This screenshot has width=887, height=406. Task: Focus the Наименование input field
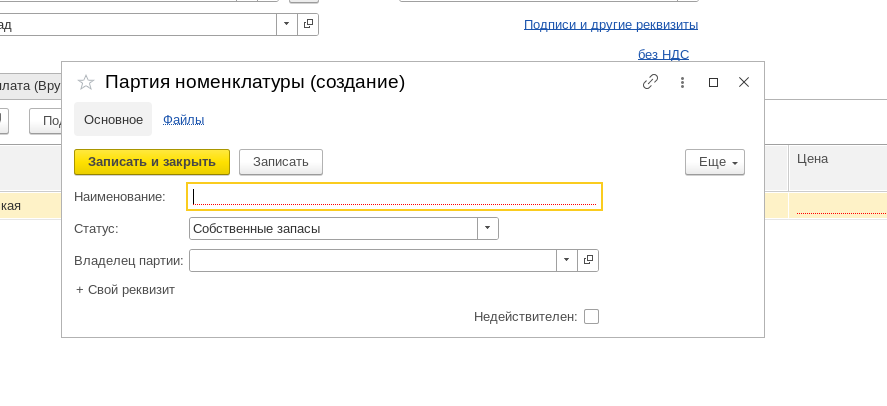click(395, 197)
